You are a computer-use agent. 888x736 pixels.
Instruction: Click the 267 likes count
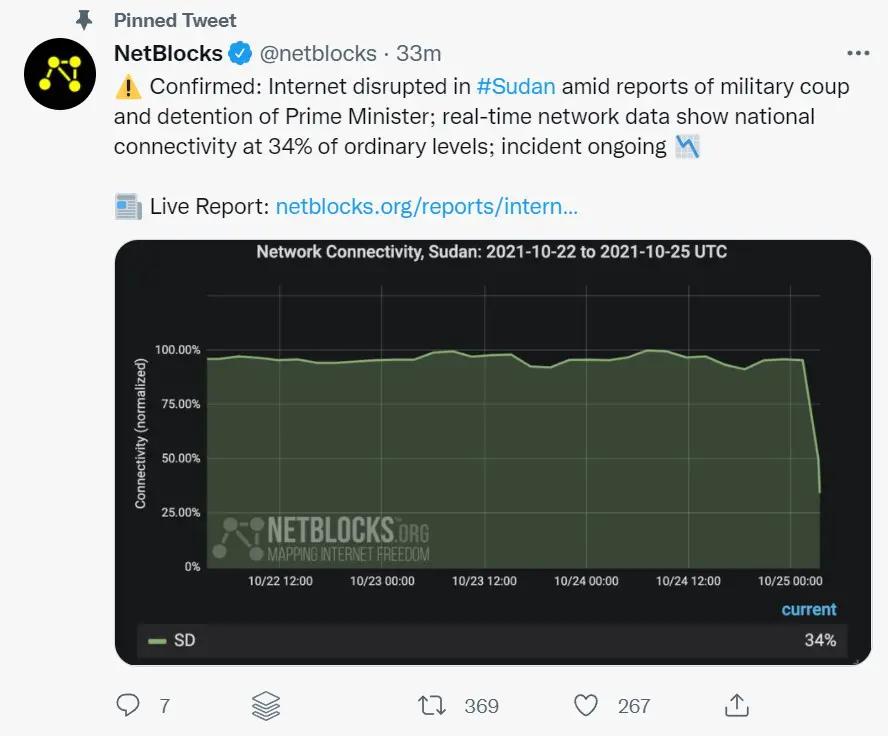[634, 706]
